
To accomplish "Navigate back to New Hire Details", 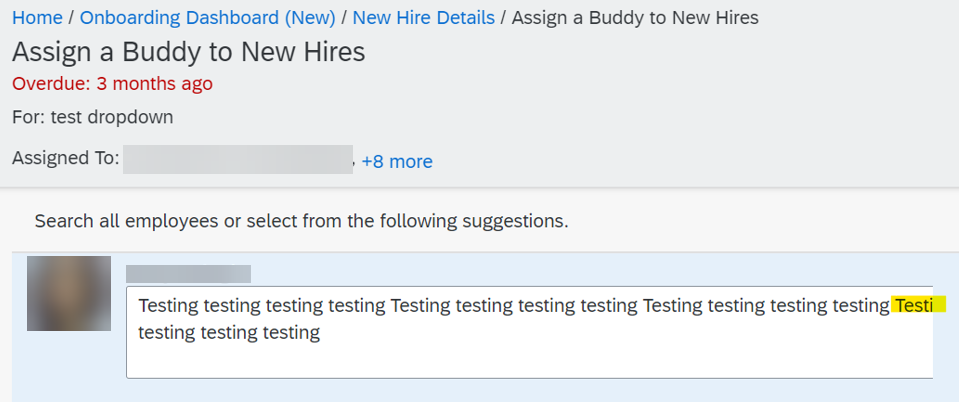I will pos(423,18).
